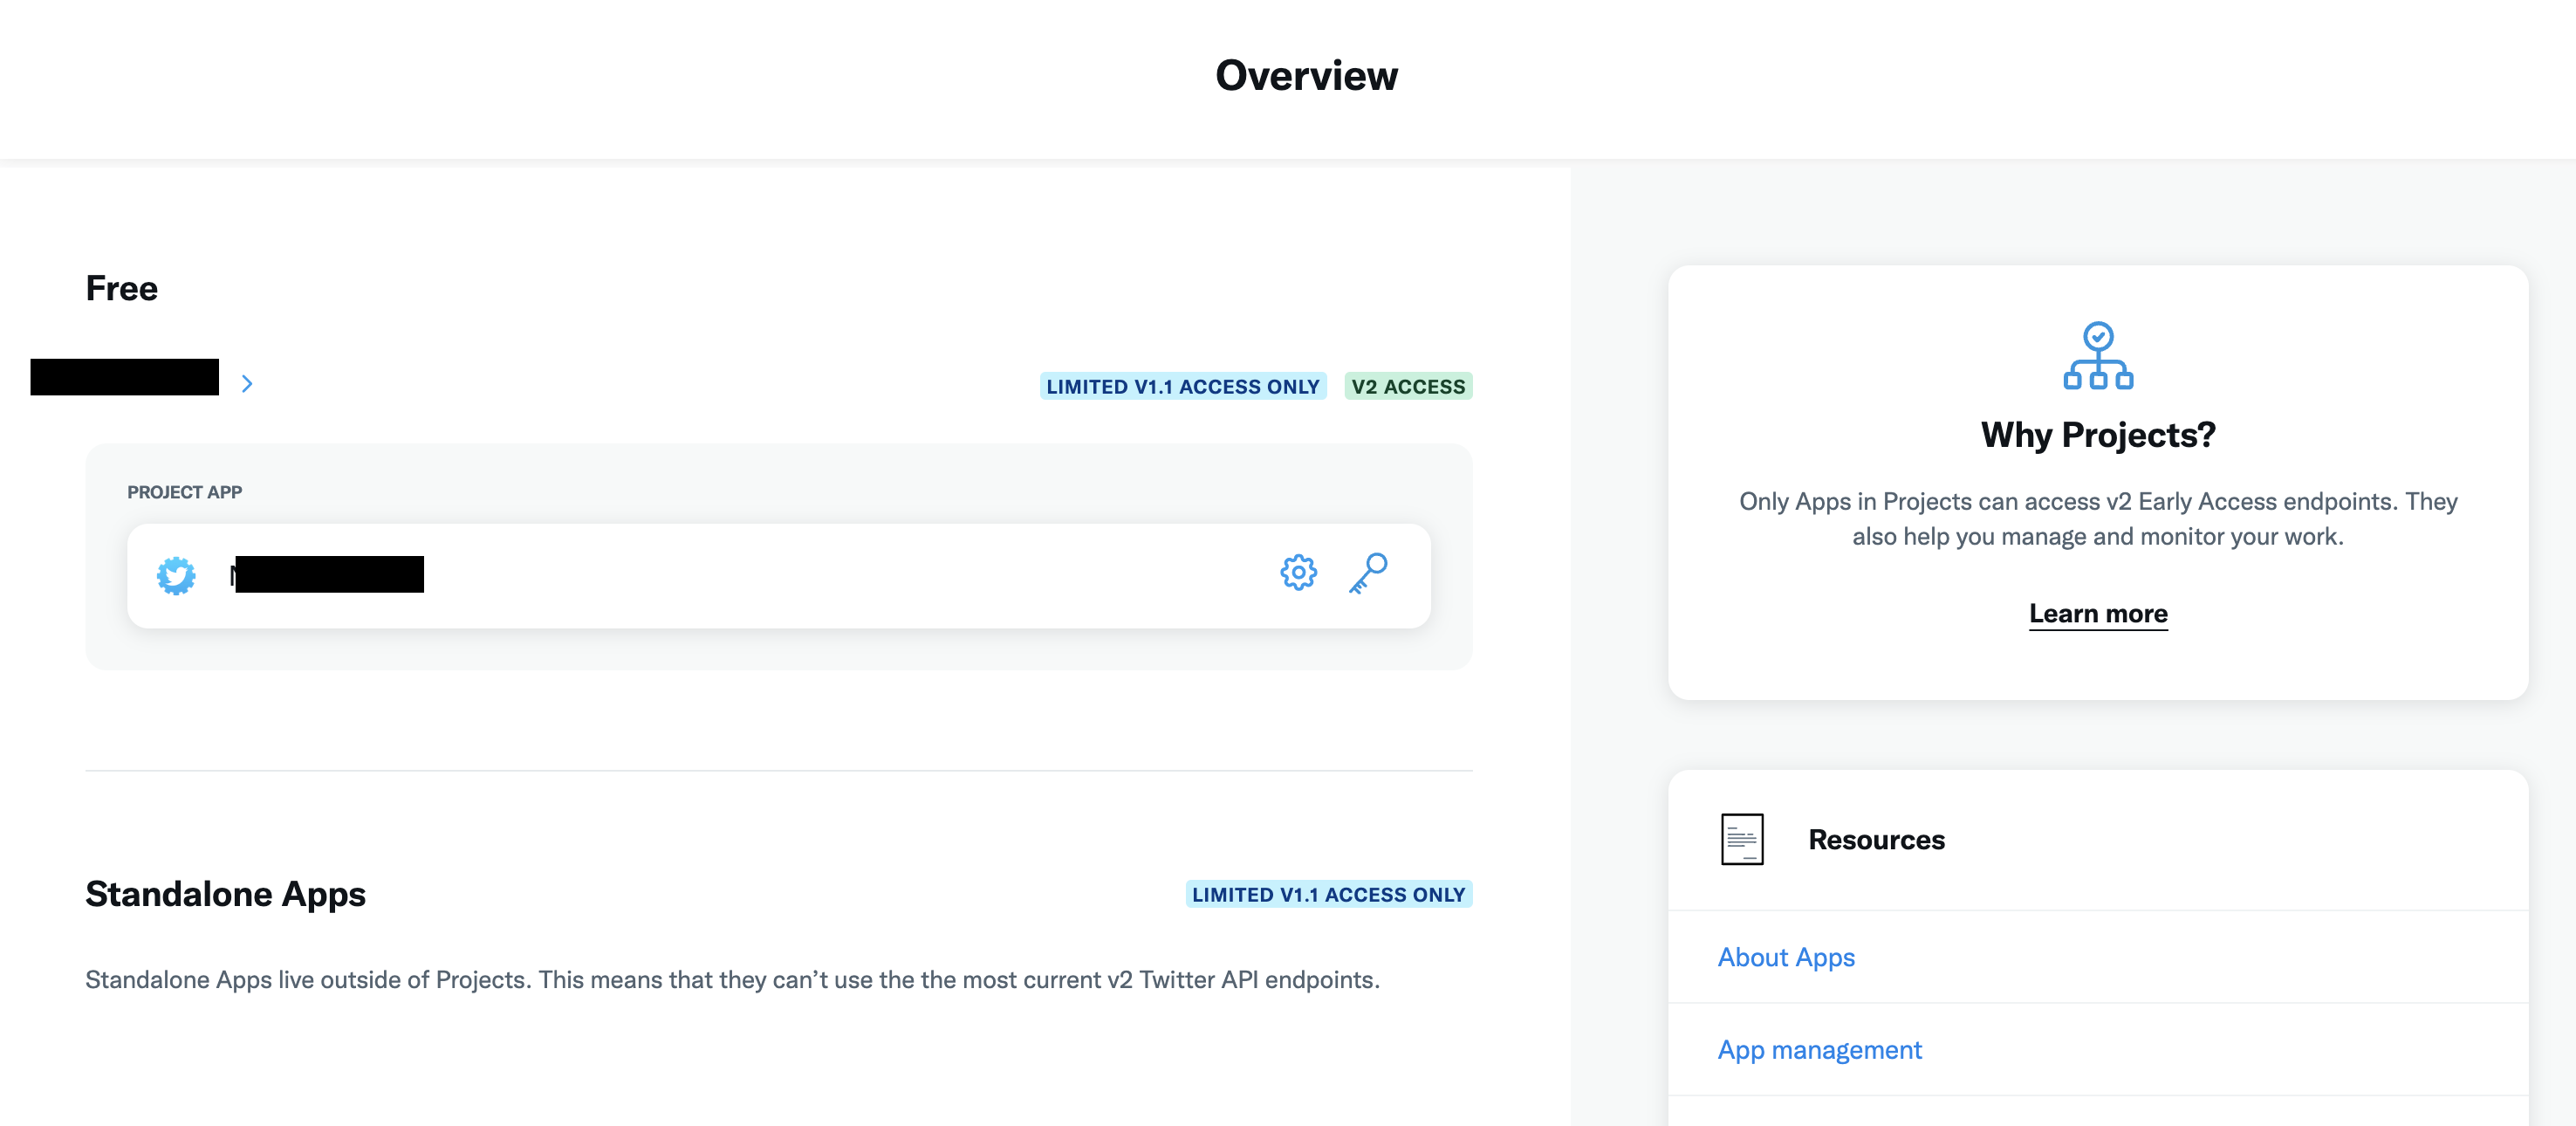2576x1126 pixels.
Task: Click the LIMITED V1.1 ACCESS ONLY badge
Action: tap(1182, 386)
